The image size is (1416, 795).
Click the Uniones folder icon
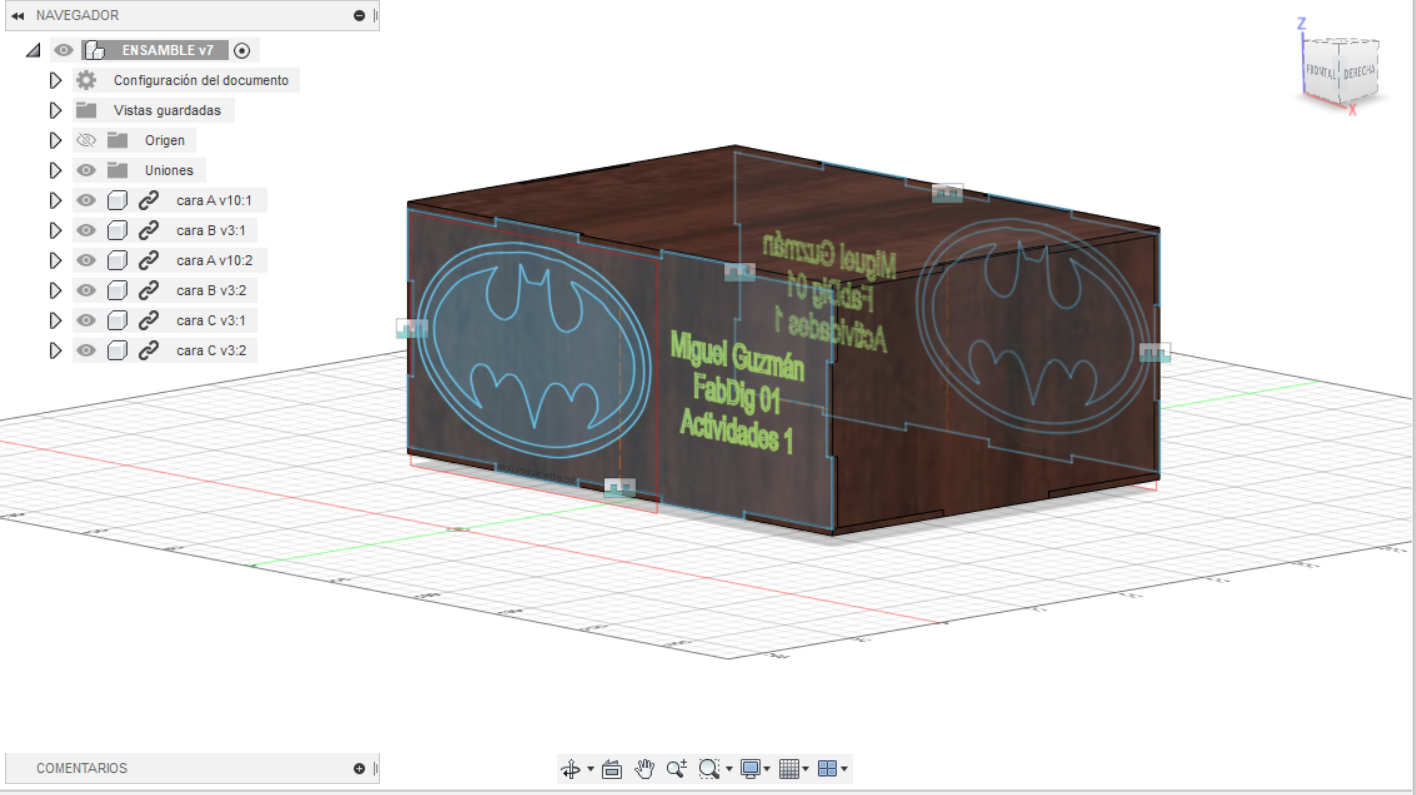coord(118,170)
